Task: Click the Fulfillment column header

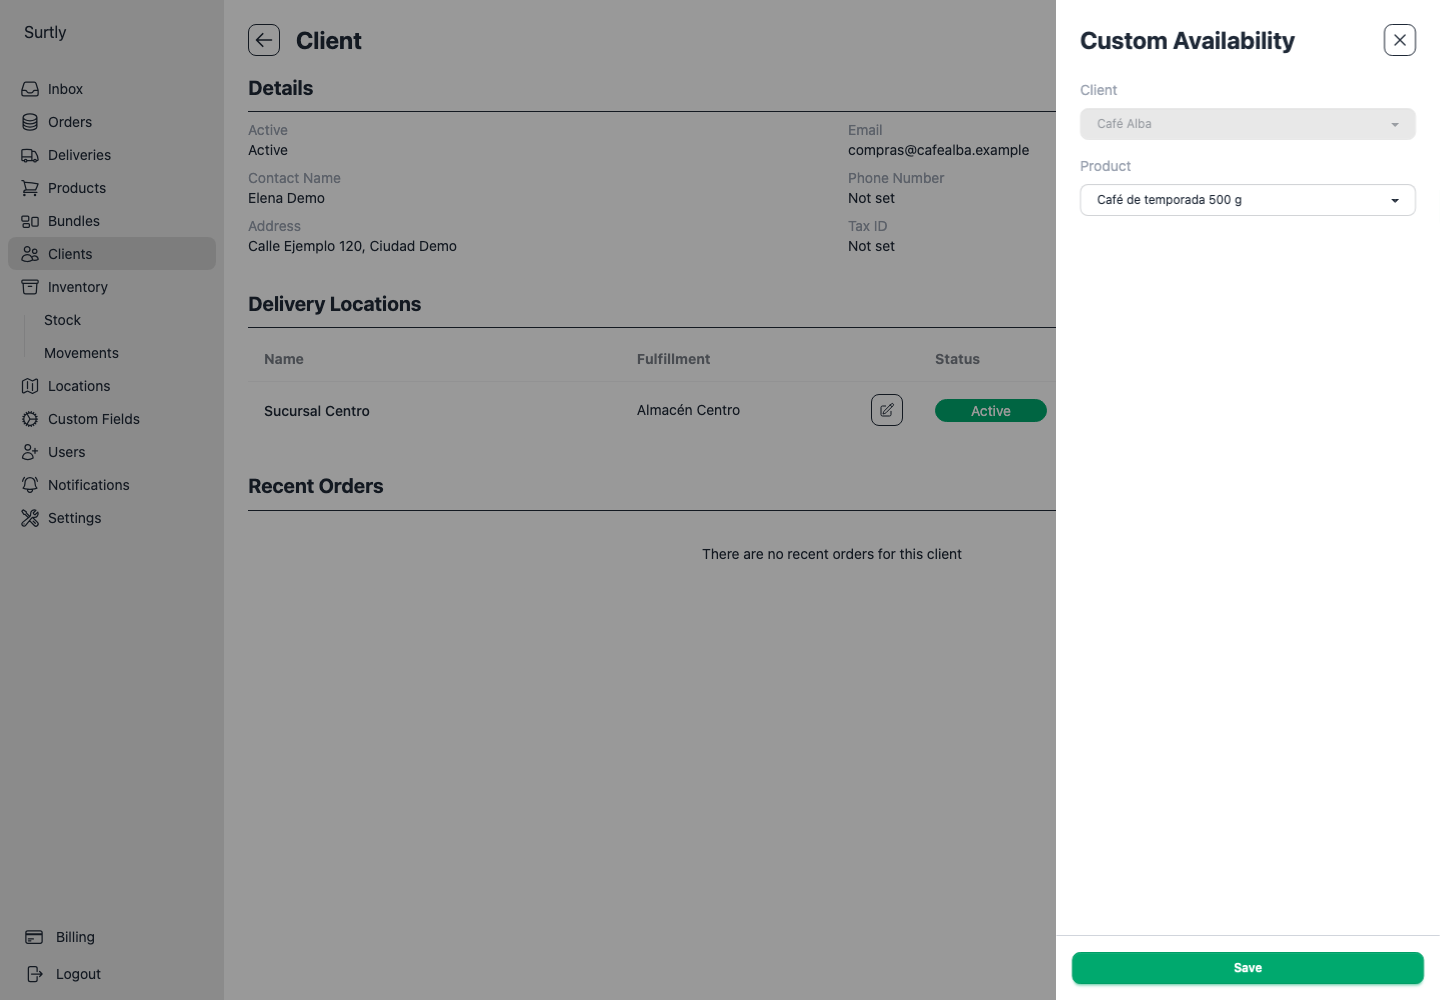Action: (x=673, y=359)
